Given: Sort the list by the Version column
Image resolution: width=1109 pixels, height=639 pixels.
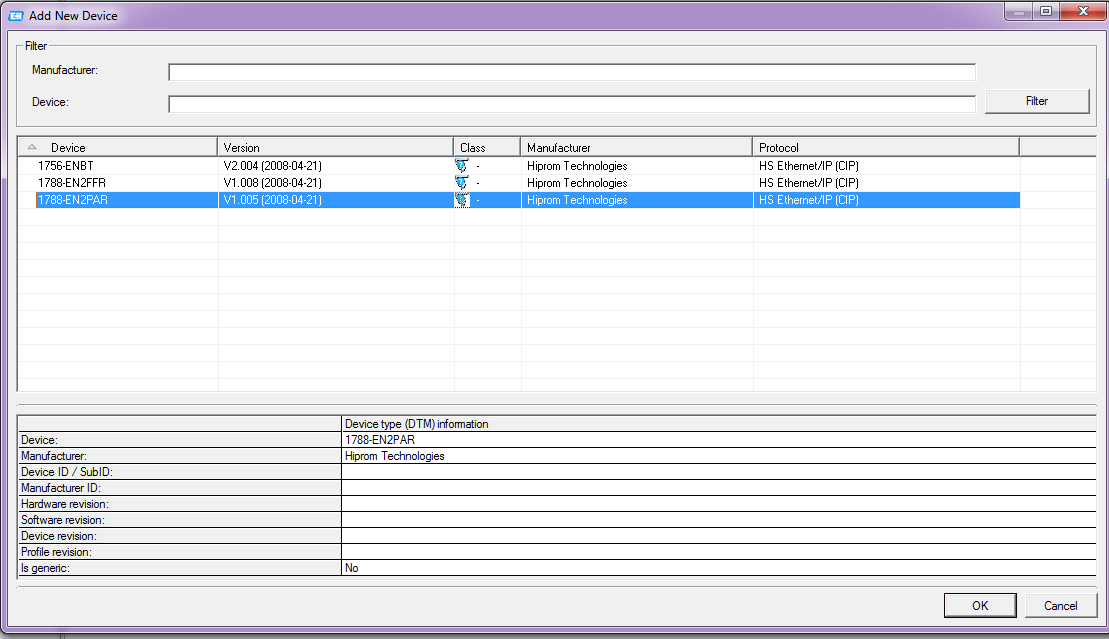Looking at the screenshot, I should pyautogui.click(x=335, y=147).
